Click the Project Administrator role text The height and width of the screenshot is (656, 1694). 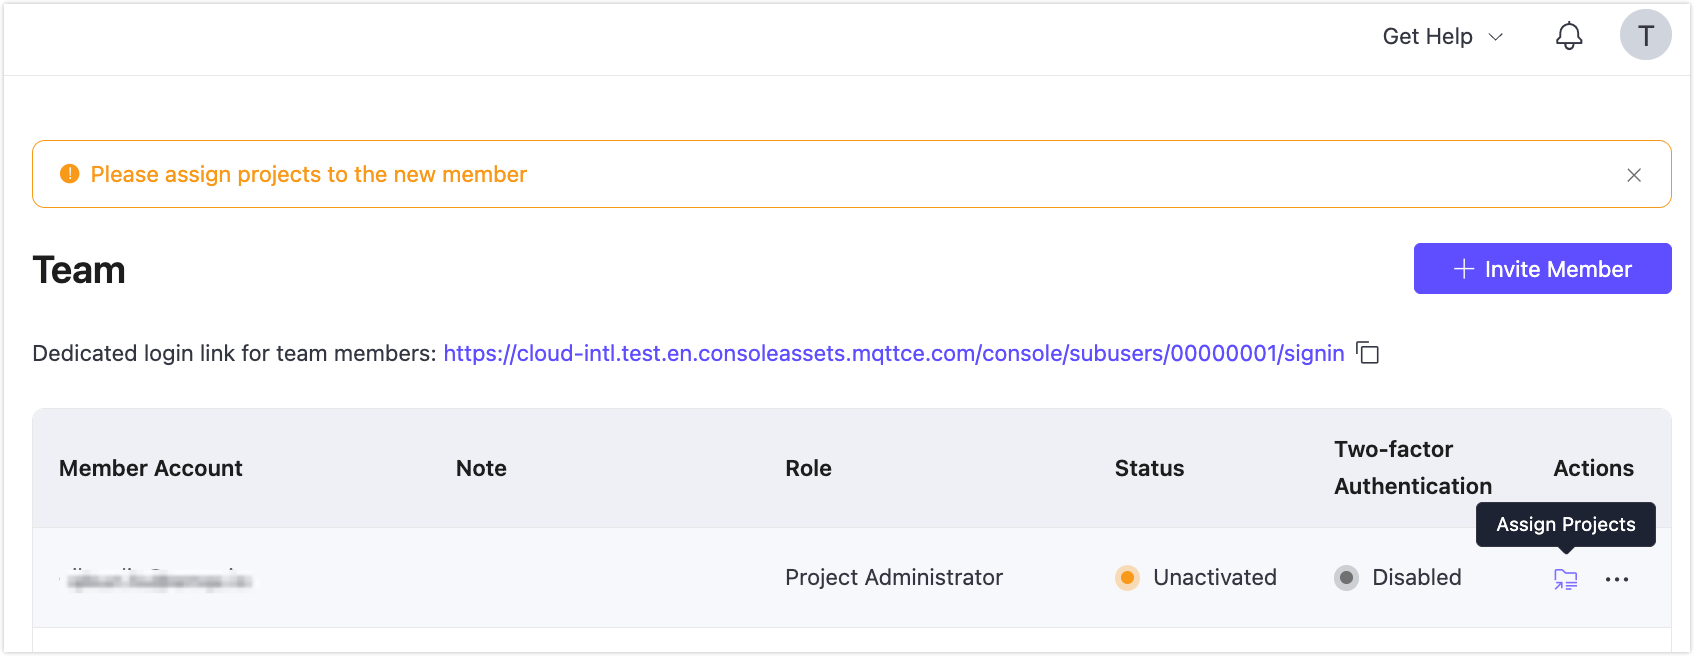[x=893, y=578]
